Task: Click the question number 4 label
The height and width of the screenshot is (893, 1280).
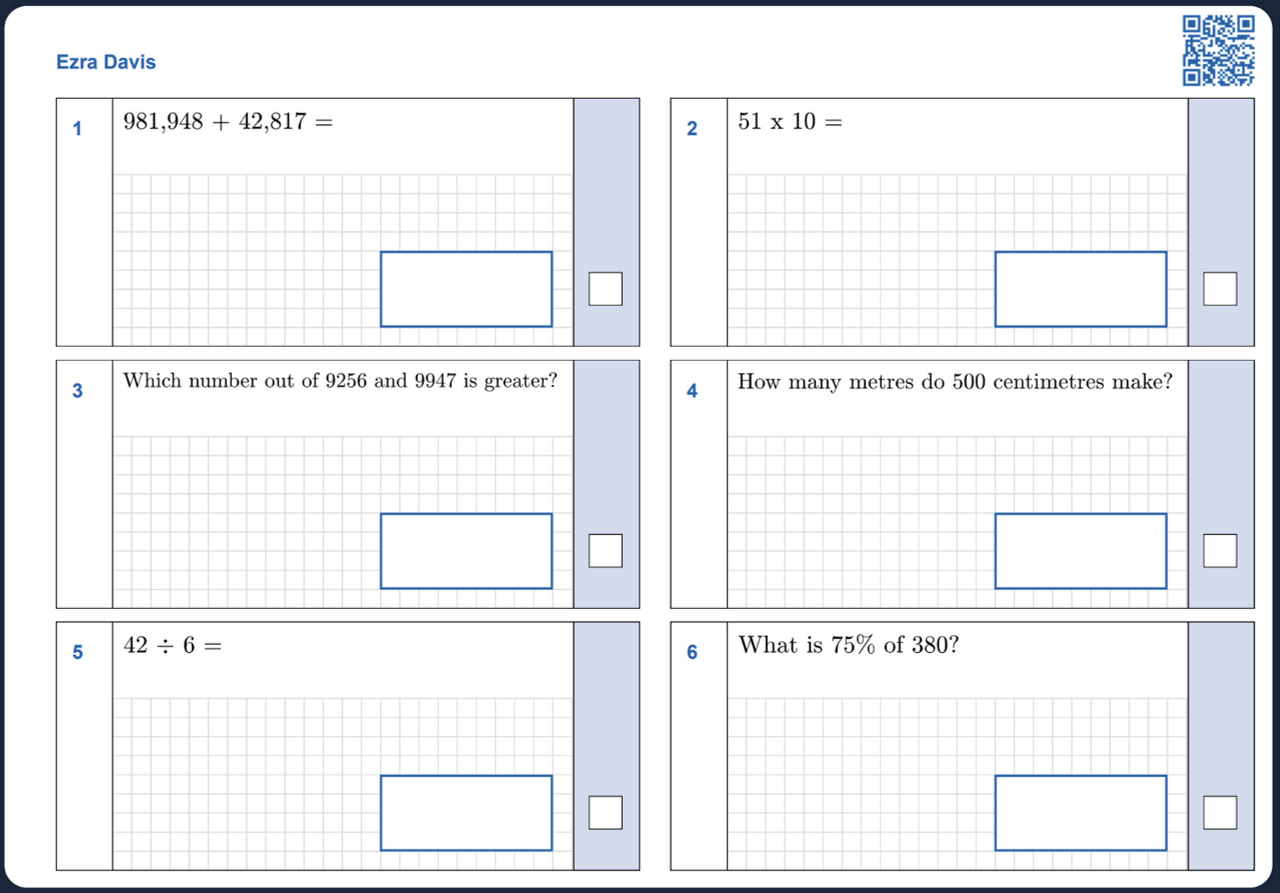Action: tap(692, 391)
